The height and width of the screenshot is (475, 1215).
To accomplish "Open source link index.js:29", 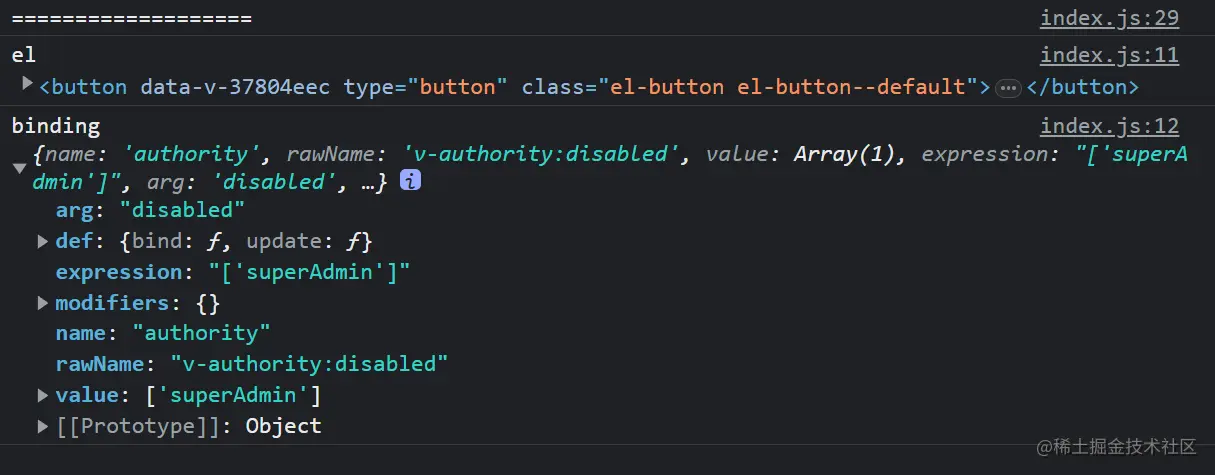I will coord(1109,18).
